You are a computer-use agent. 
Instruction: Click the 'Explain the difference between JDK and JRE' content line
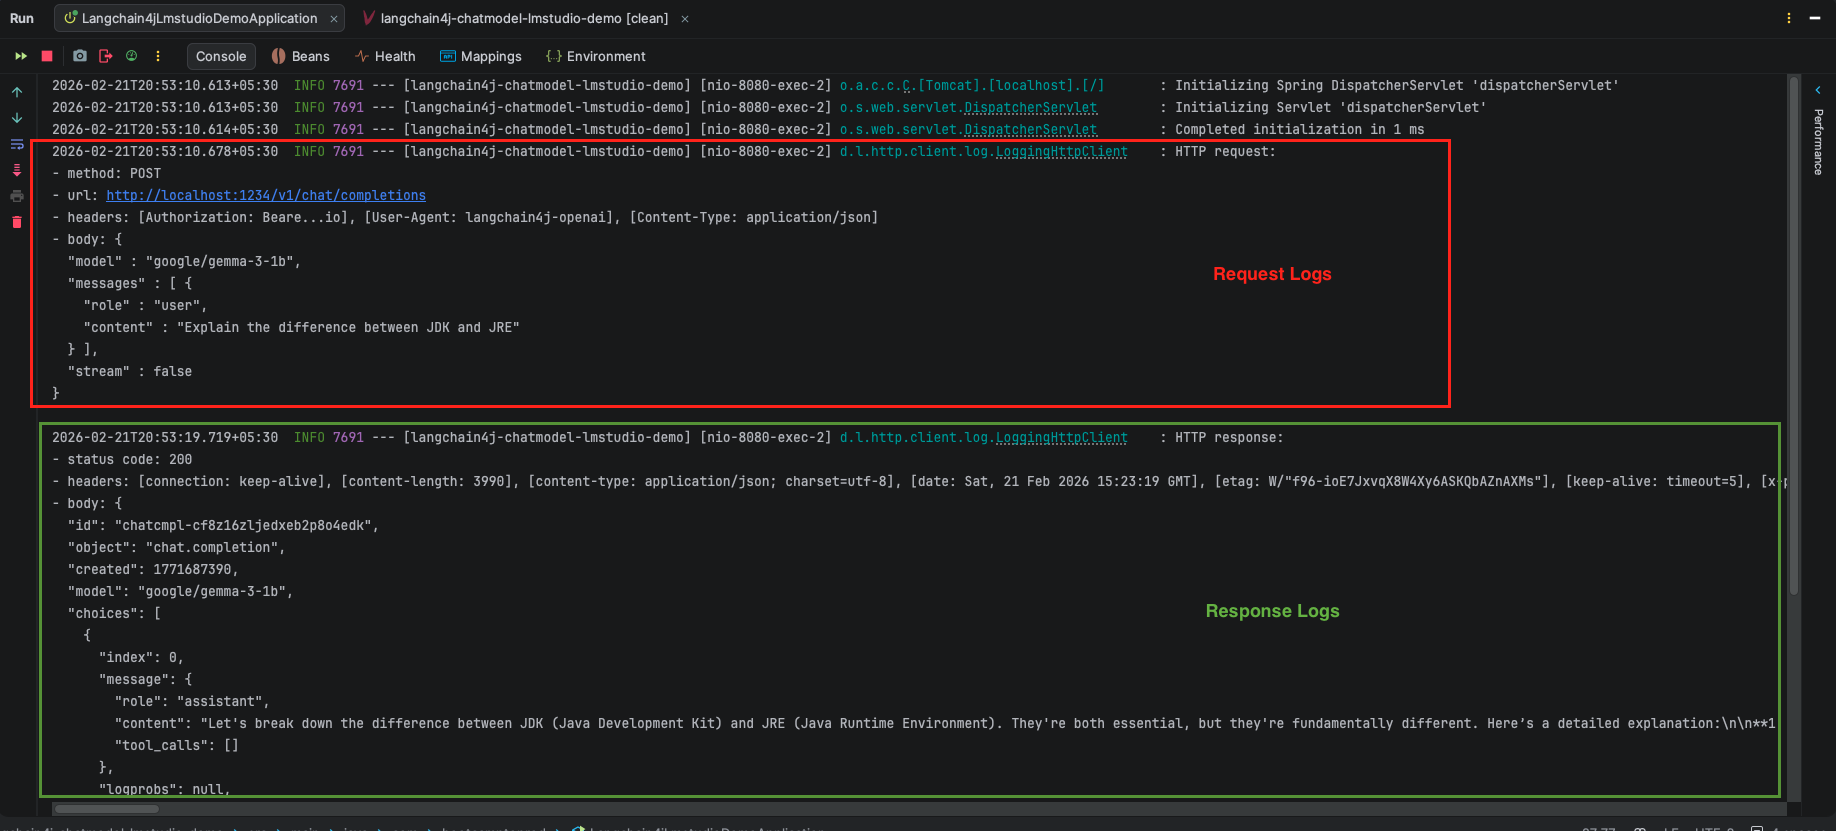(x=302, y=327)
